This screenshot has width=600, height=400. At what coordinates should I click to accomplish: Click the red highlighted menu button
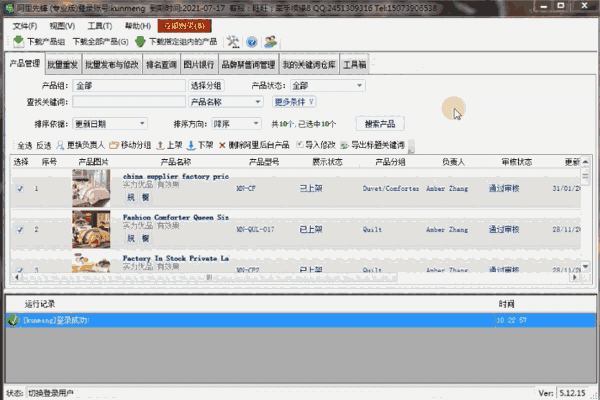[x=184, y=26]
